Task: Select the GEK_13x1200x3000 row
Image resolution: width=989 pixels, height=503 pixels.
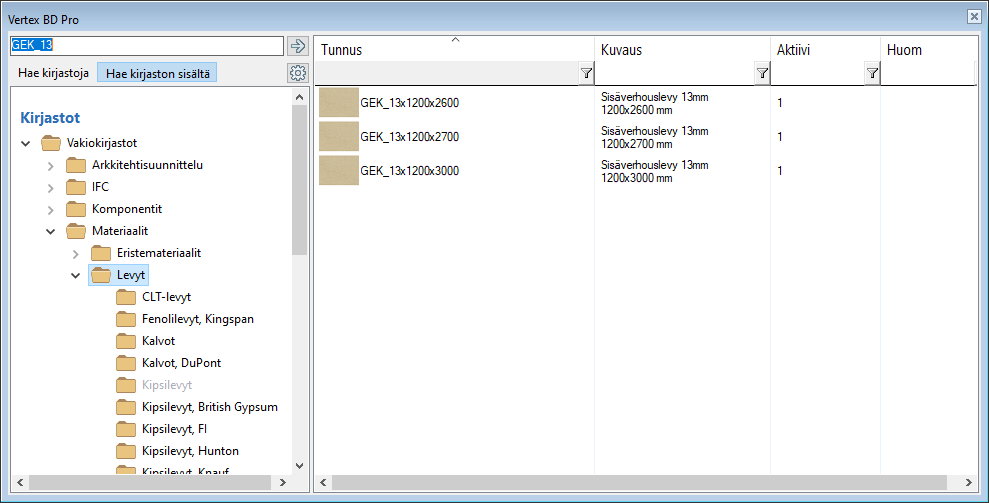Action: click(x=409, y=171)
